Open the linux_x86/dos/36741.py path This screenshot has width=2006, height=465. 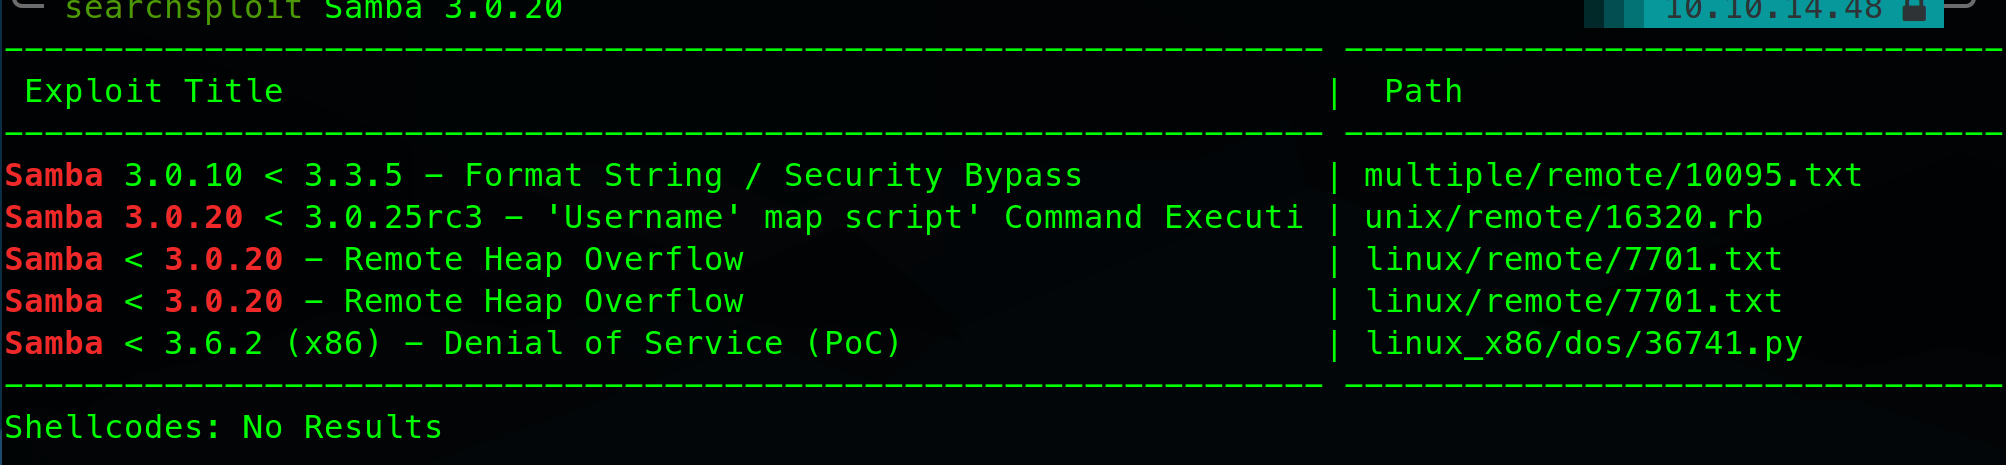[x=1583, y=344]
